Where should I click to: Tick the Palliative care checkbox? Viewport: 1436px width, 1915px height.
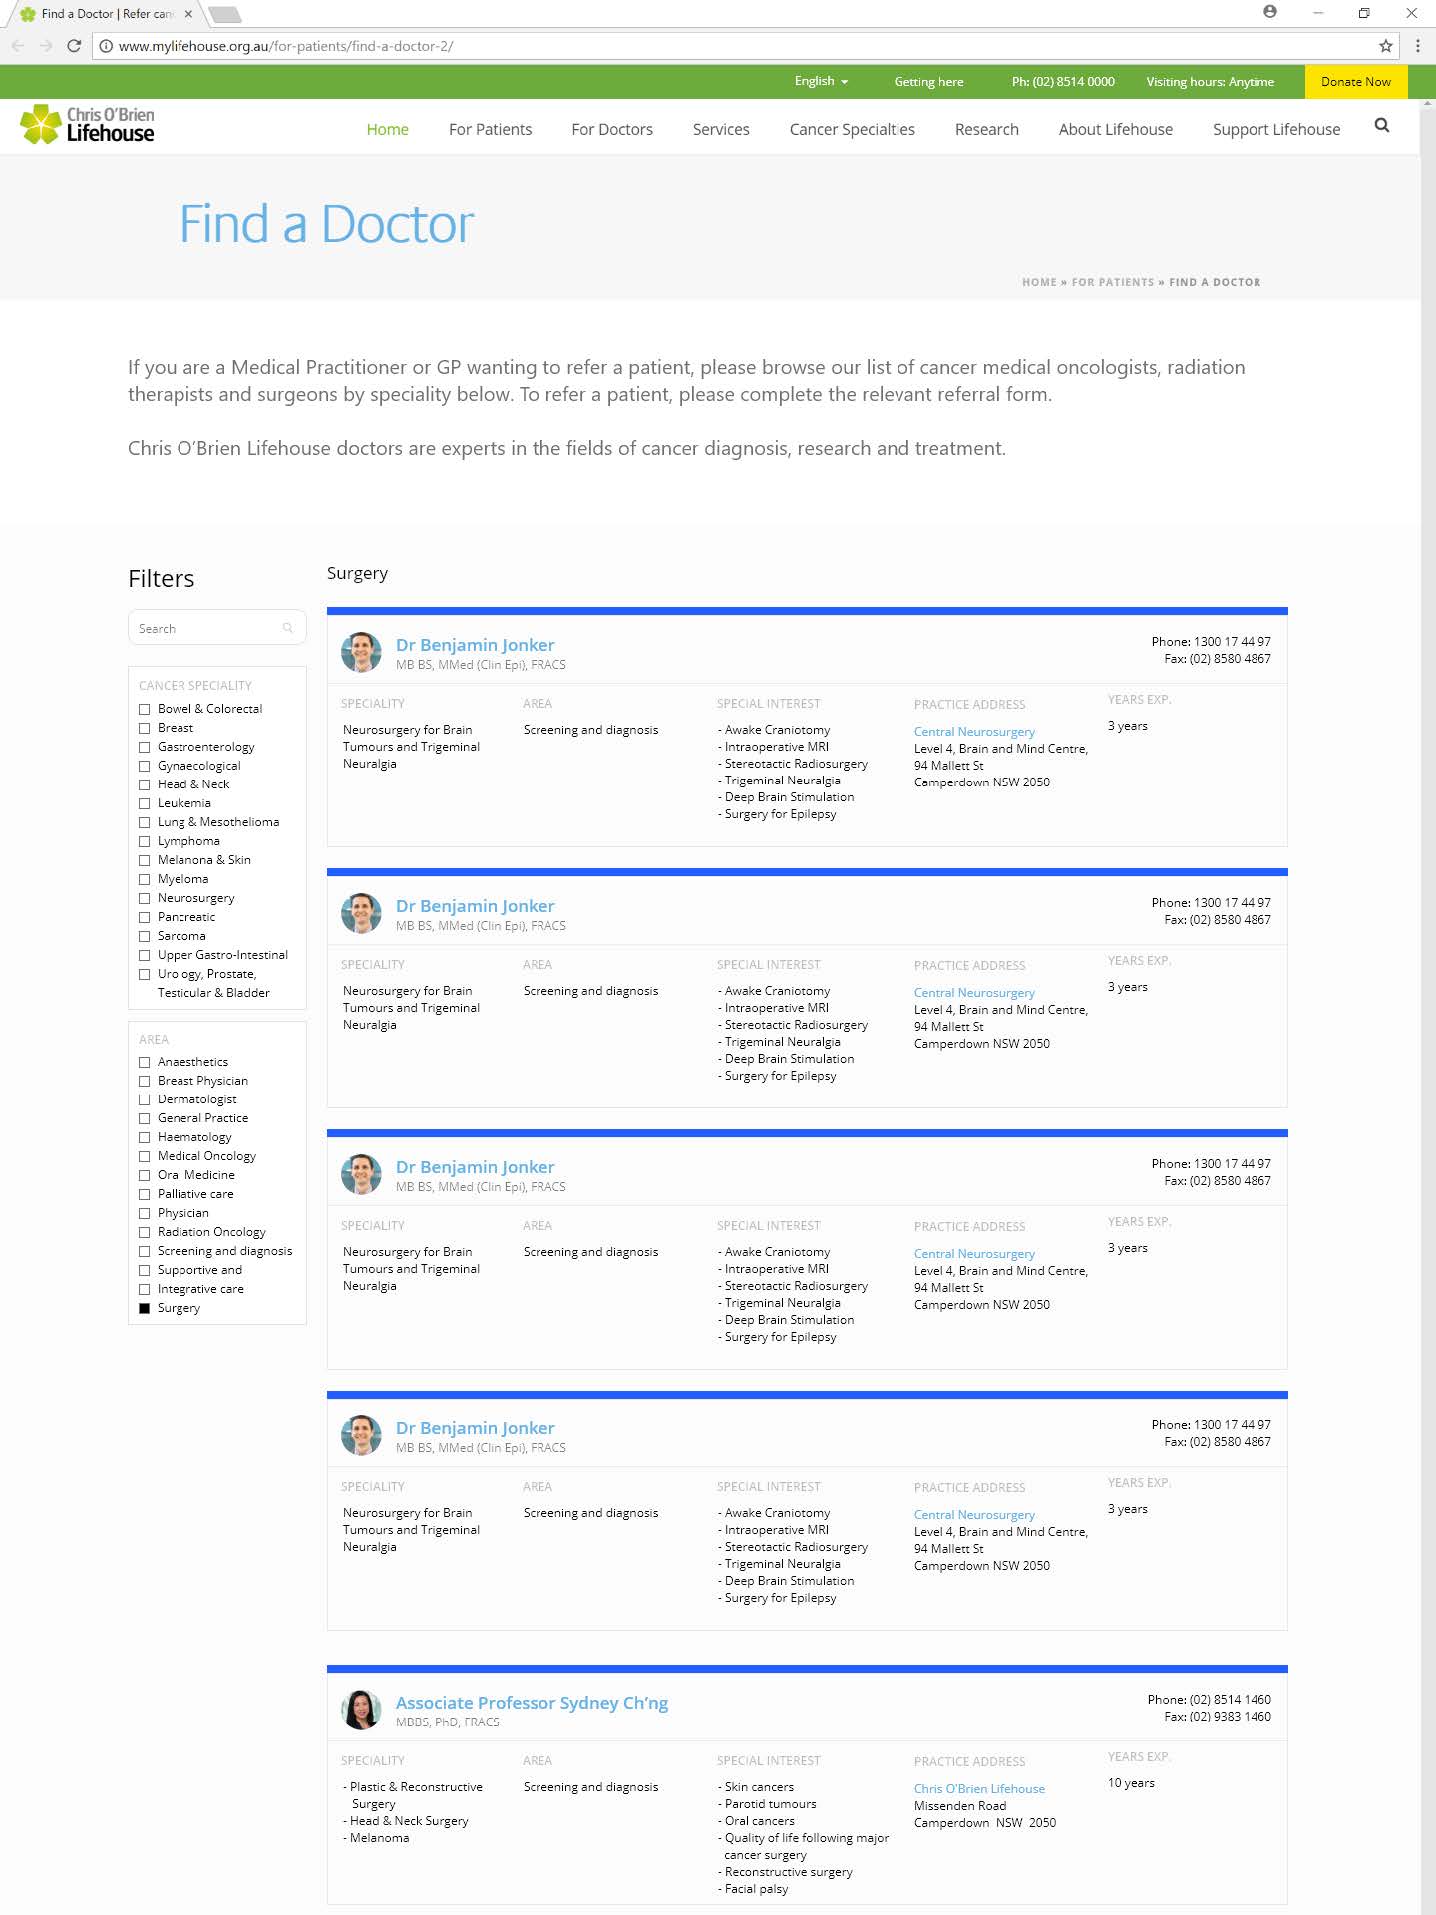[144, 1194]
